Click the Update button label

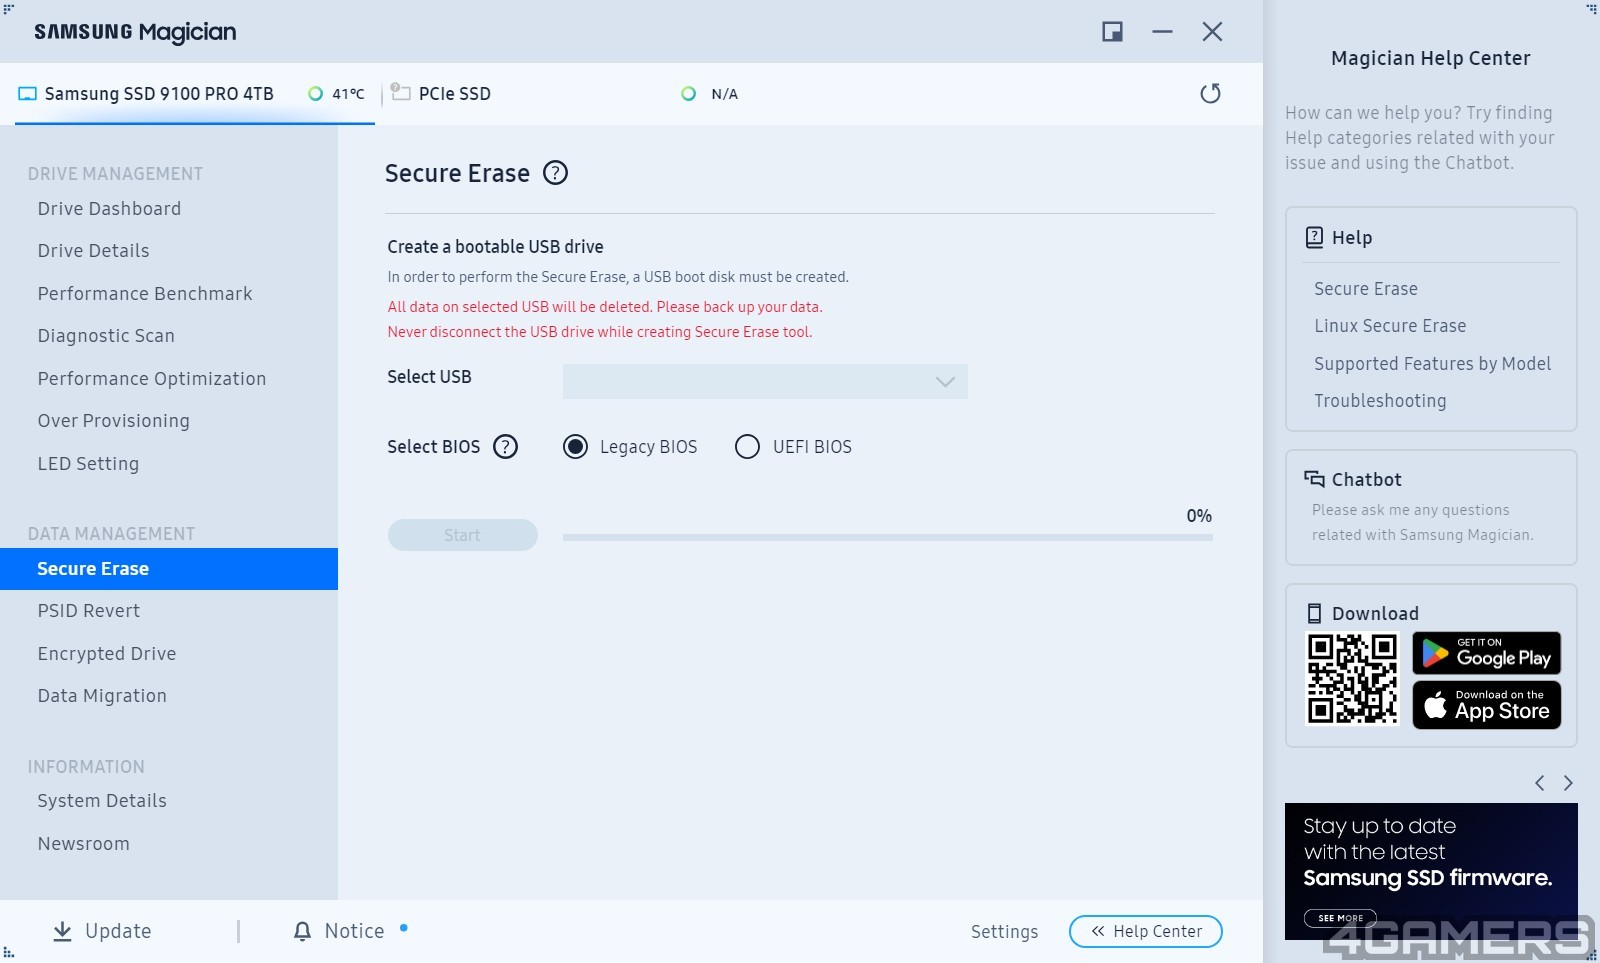pyautogui.click(x=118, y=931)
